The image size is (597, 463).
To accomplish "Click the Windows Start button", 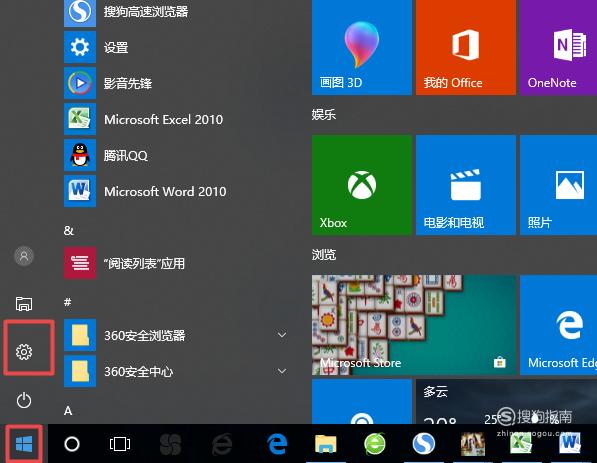I will [x=24, y=444].
